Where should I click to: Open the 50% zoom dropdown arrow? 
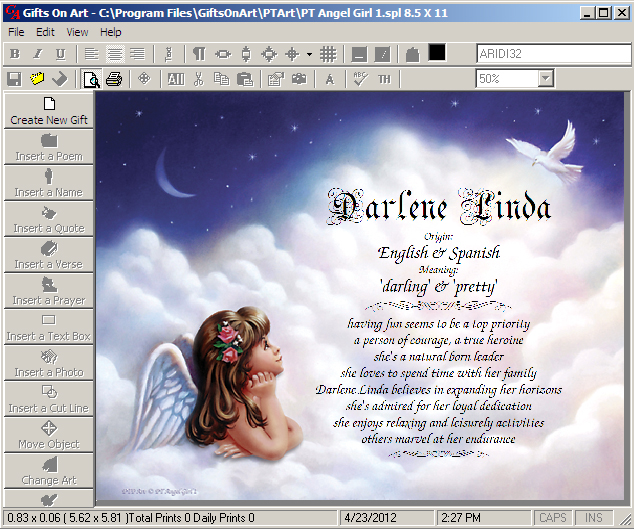(545, 78)
